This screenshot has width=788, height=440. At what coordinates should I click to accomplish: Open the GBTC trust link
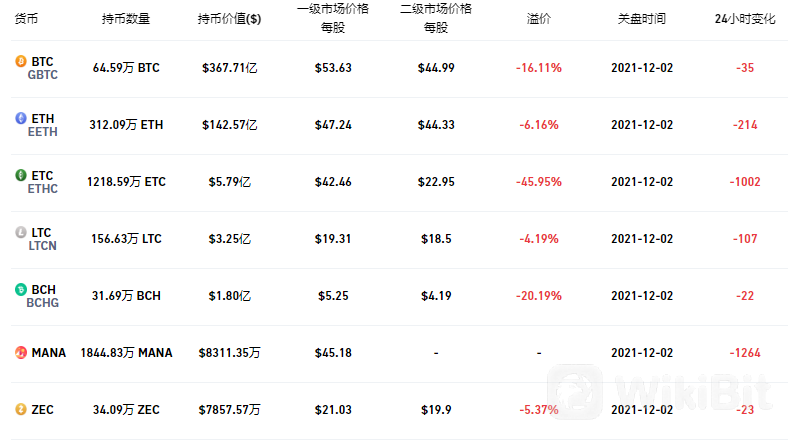[x=43, y=75]
